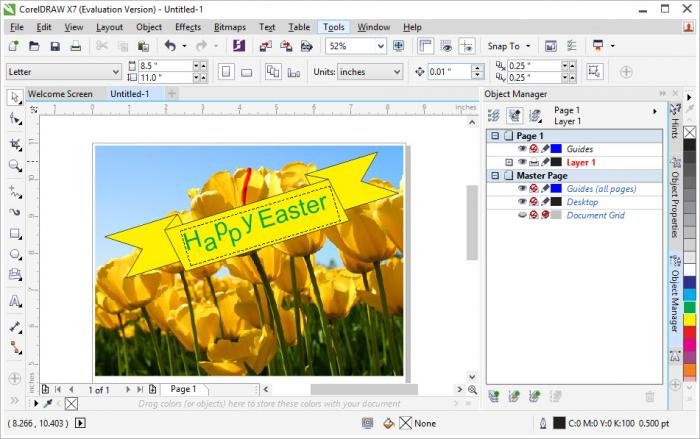Click the Options icon on standard toolbar
Viewport: 700px width, 439px height.
pyautogui.click(x=571, y=46)
